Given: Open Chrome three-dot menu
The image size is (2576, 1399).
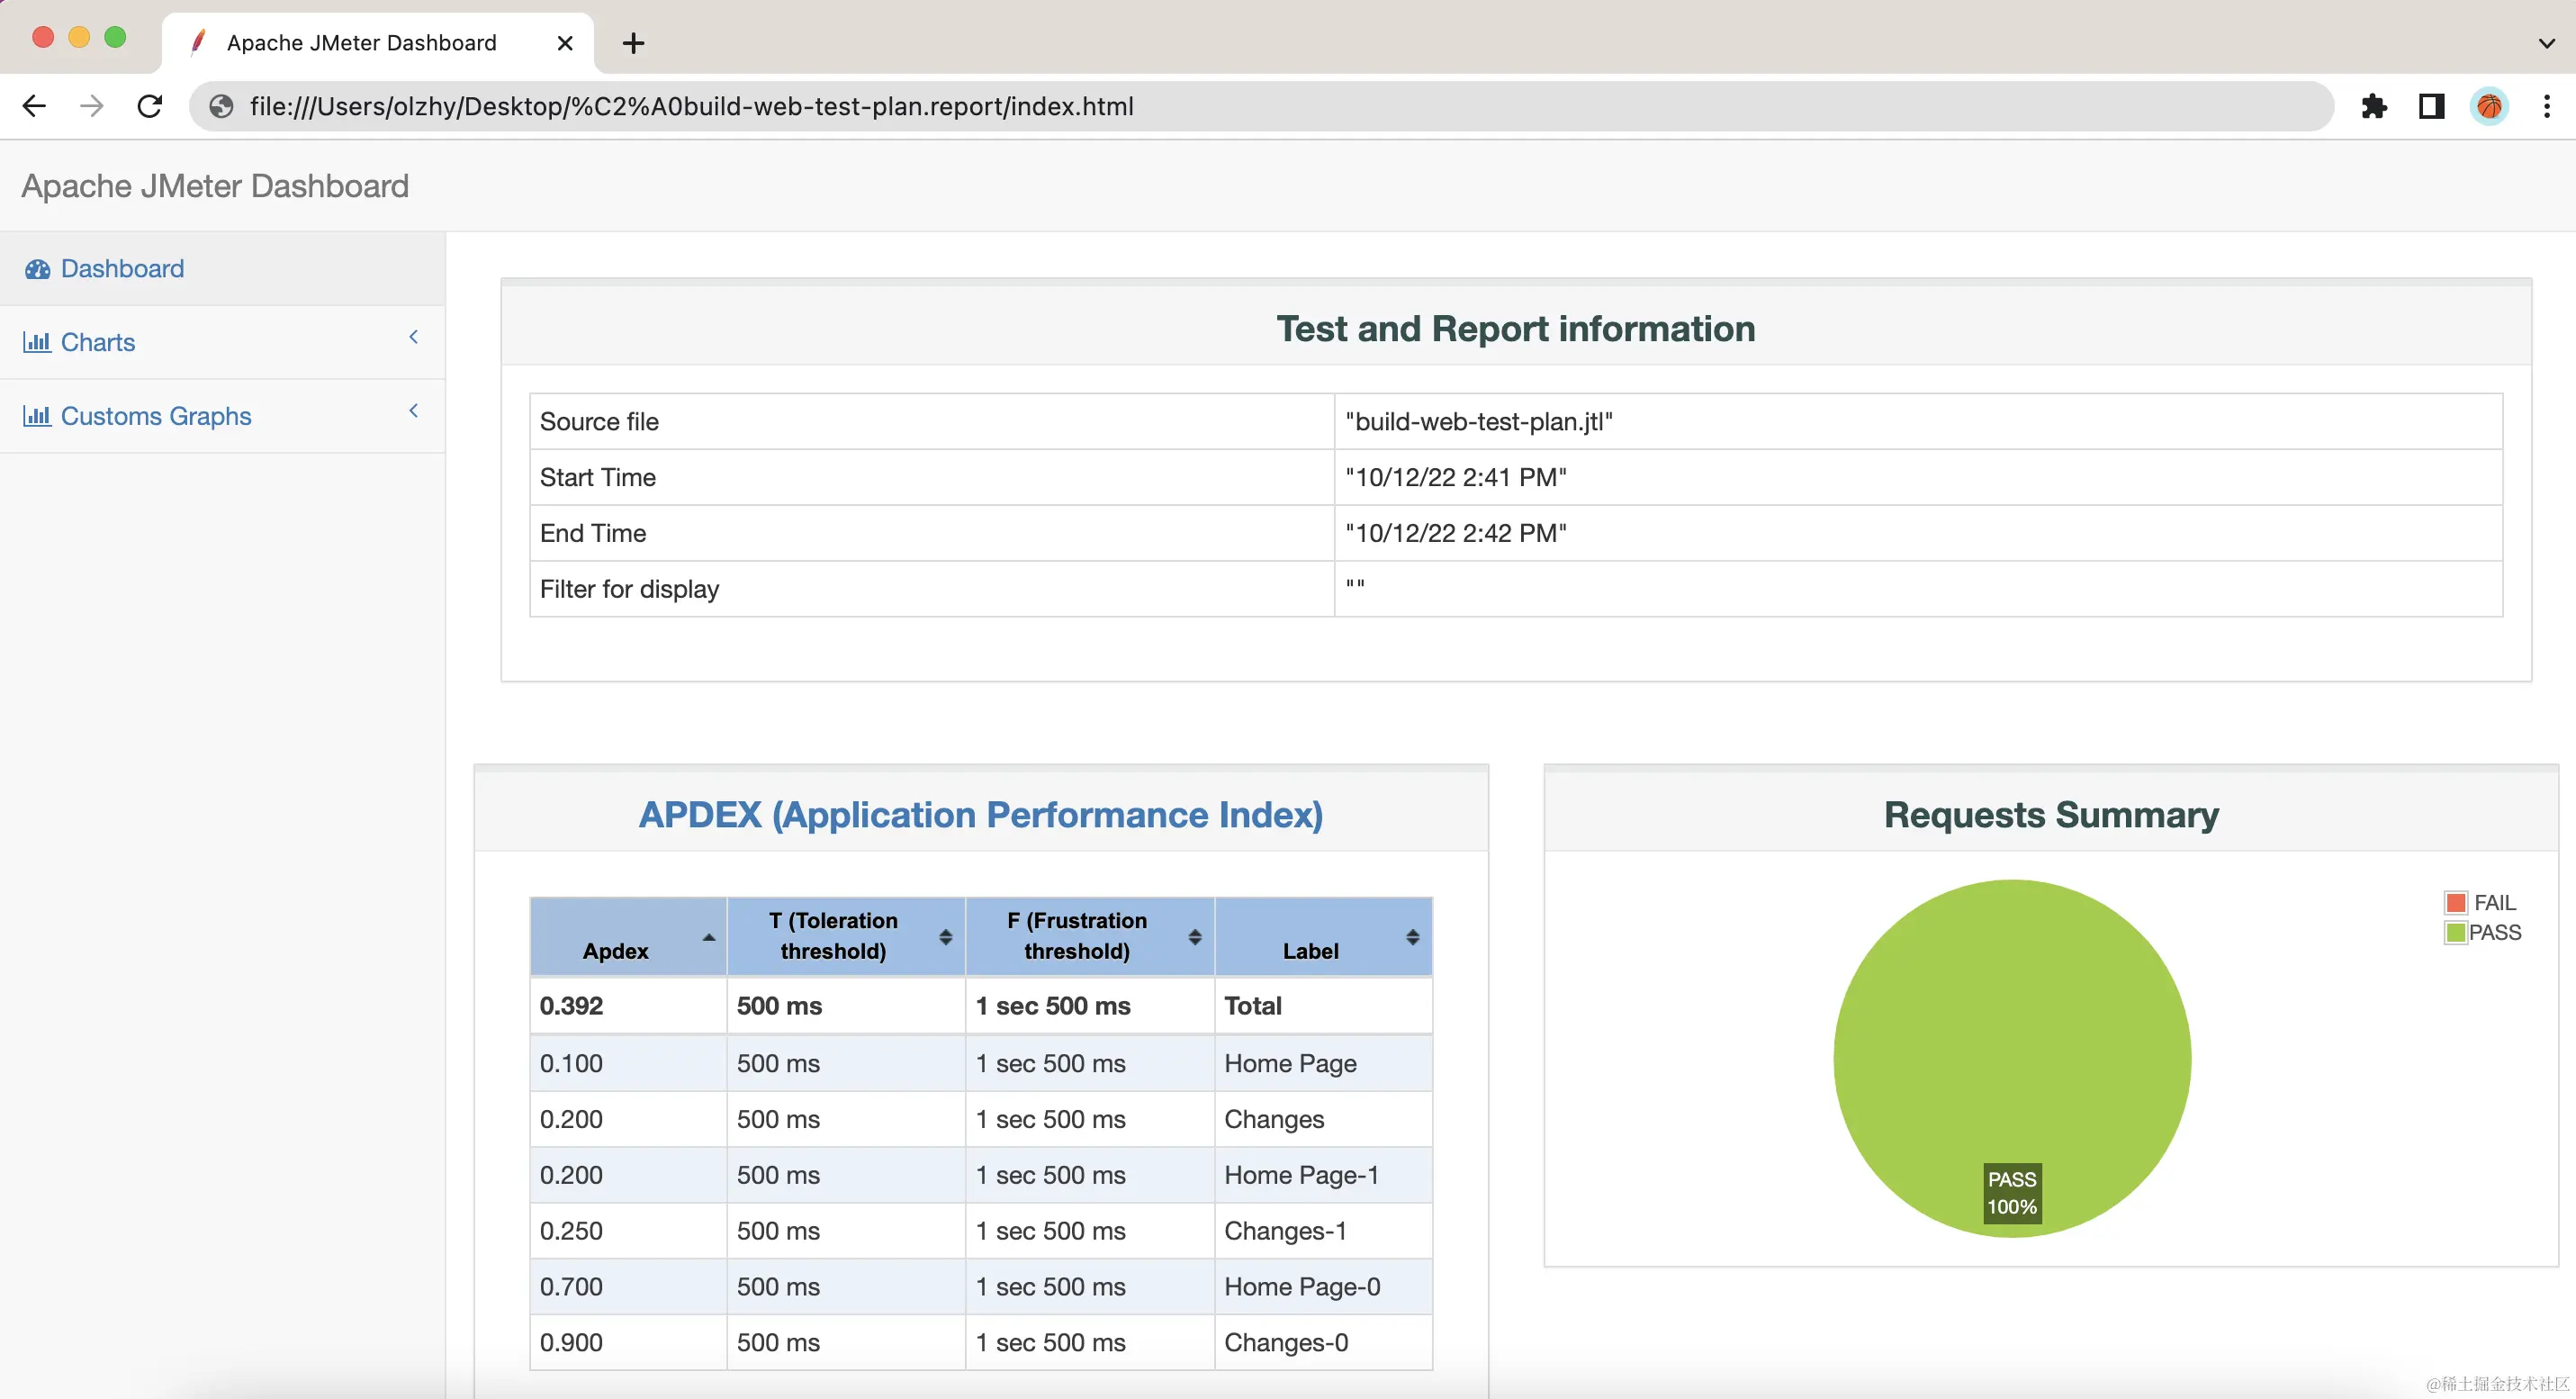Looking at the screenshot, I should [x=2546, y=106].
